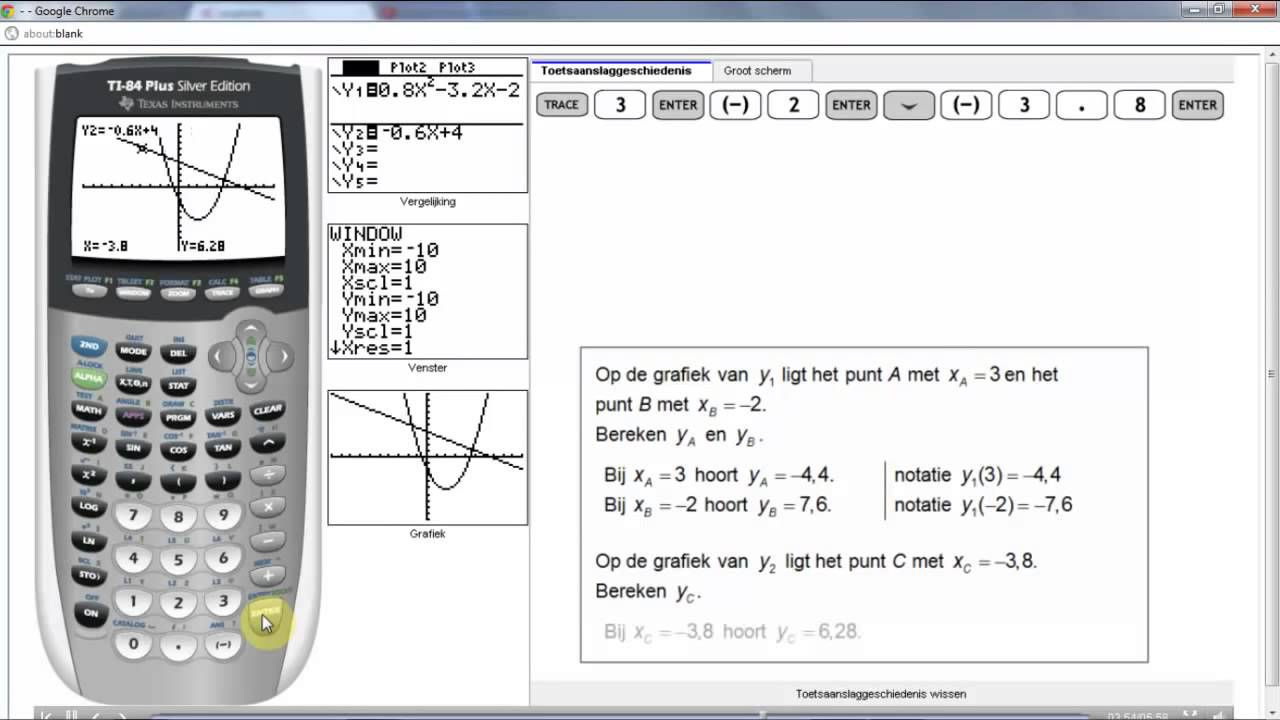Click the TRACE key on the calculator body
Viewport: 1280px width, 720px height.
(223, 293)
